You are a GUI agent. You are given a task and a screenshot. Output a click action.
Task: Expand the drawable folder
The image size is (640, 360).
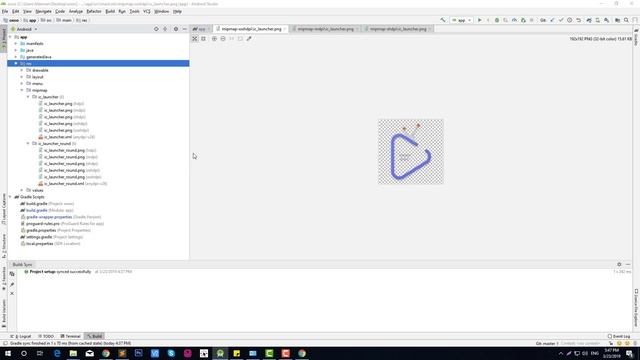coord(22,70)
